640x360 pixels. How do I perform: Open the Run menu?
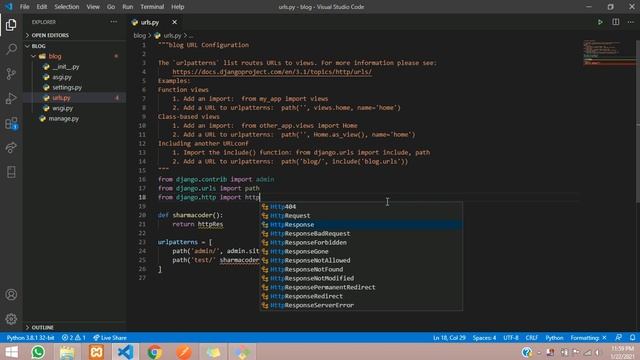[127, 7]
